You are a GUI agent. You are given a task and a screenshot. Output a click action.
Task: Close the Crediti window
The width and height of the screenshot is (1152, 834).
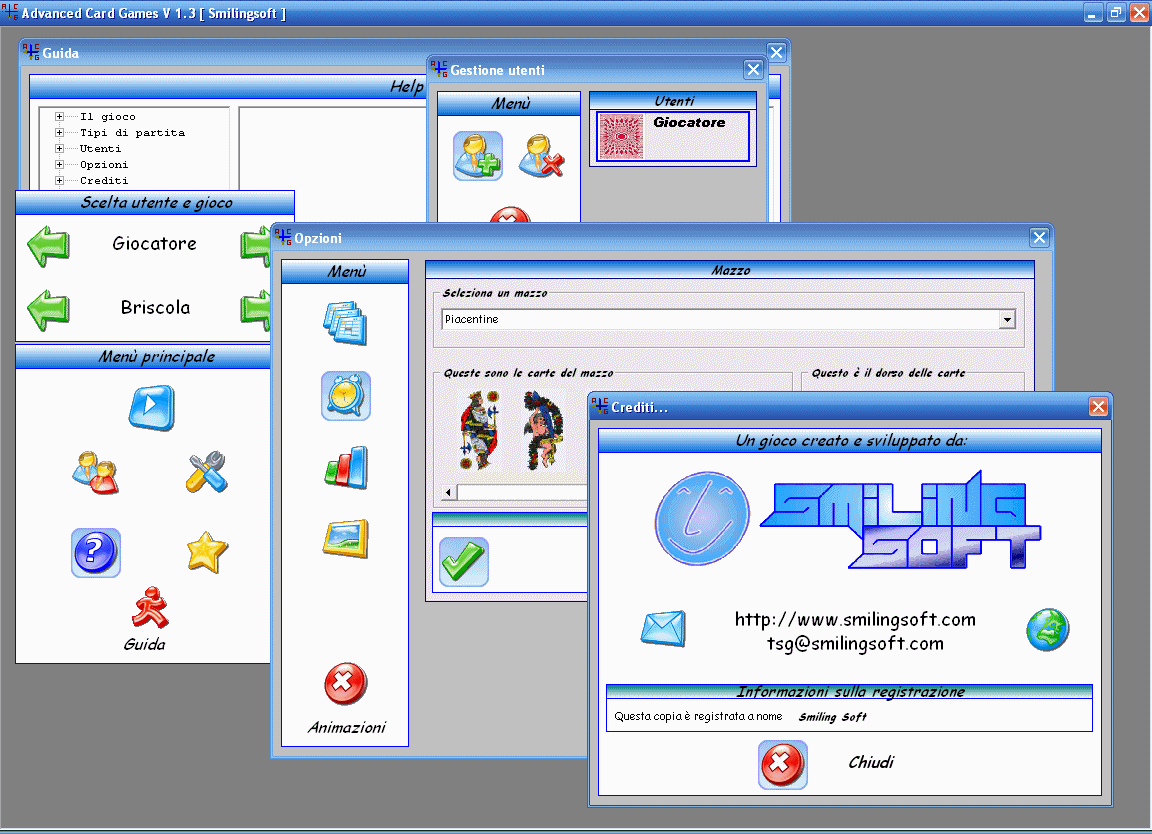click(1098, 407)
